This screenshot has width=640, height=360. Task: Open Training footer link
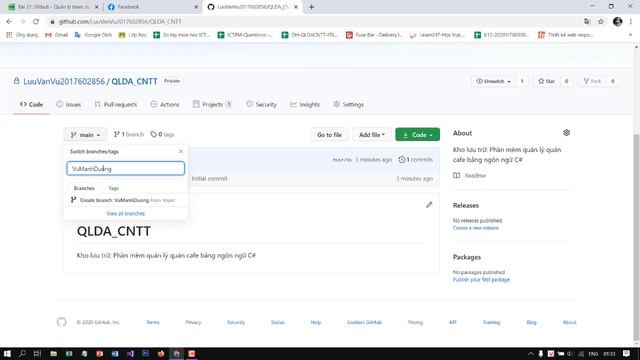(491, 322)
